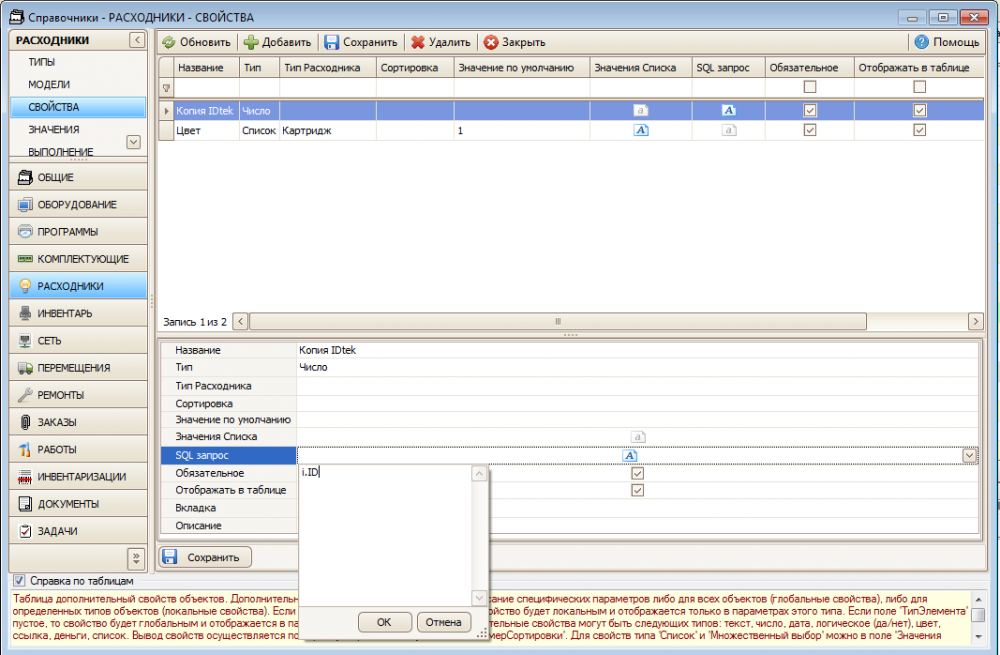1000x655 pixels.
Task: Toggle Обязательное checkbox in Копия IDtek row
Action: (810, 110)
